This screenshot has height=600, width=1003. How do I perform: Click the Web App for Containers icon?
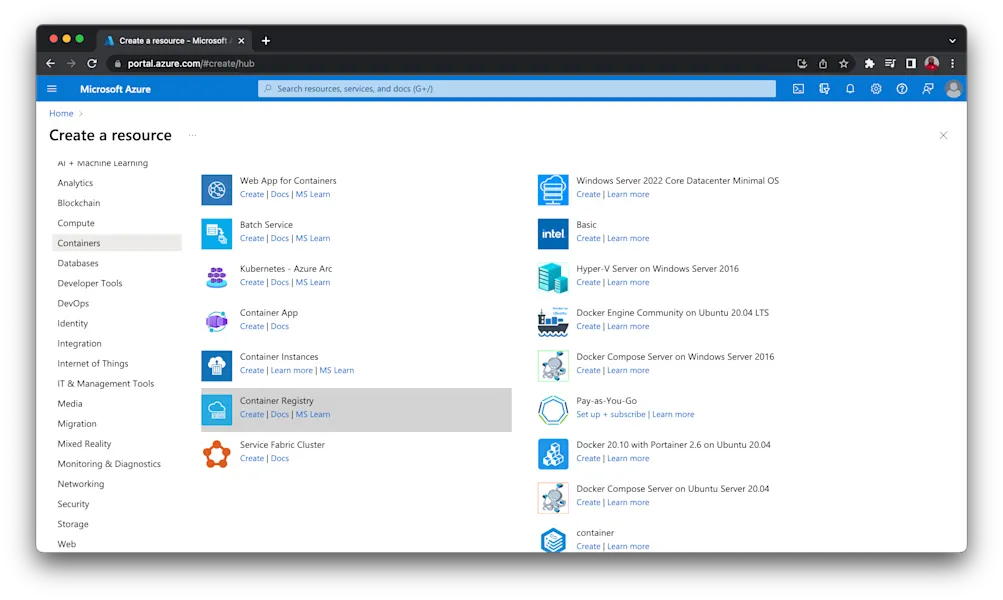(215, 189)
